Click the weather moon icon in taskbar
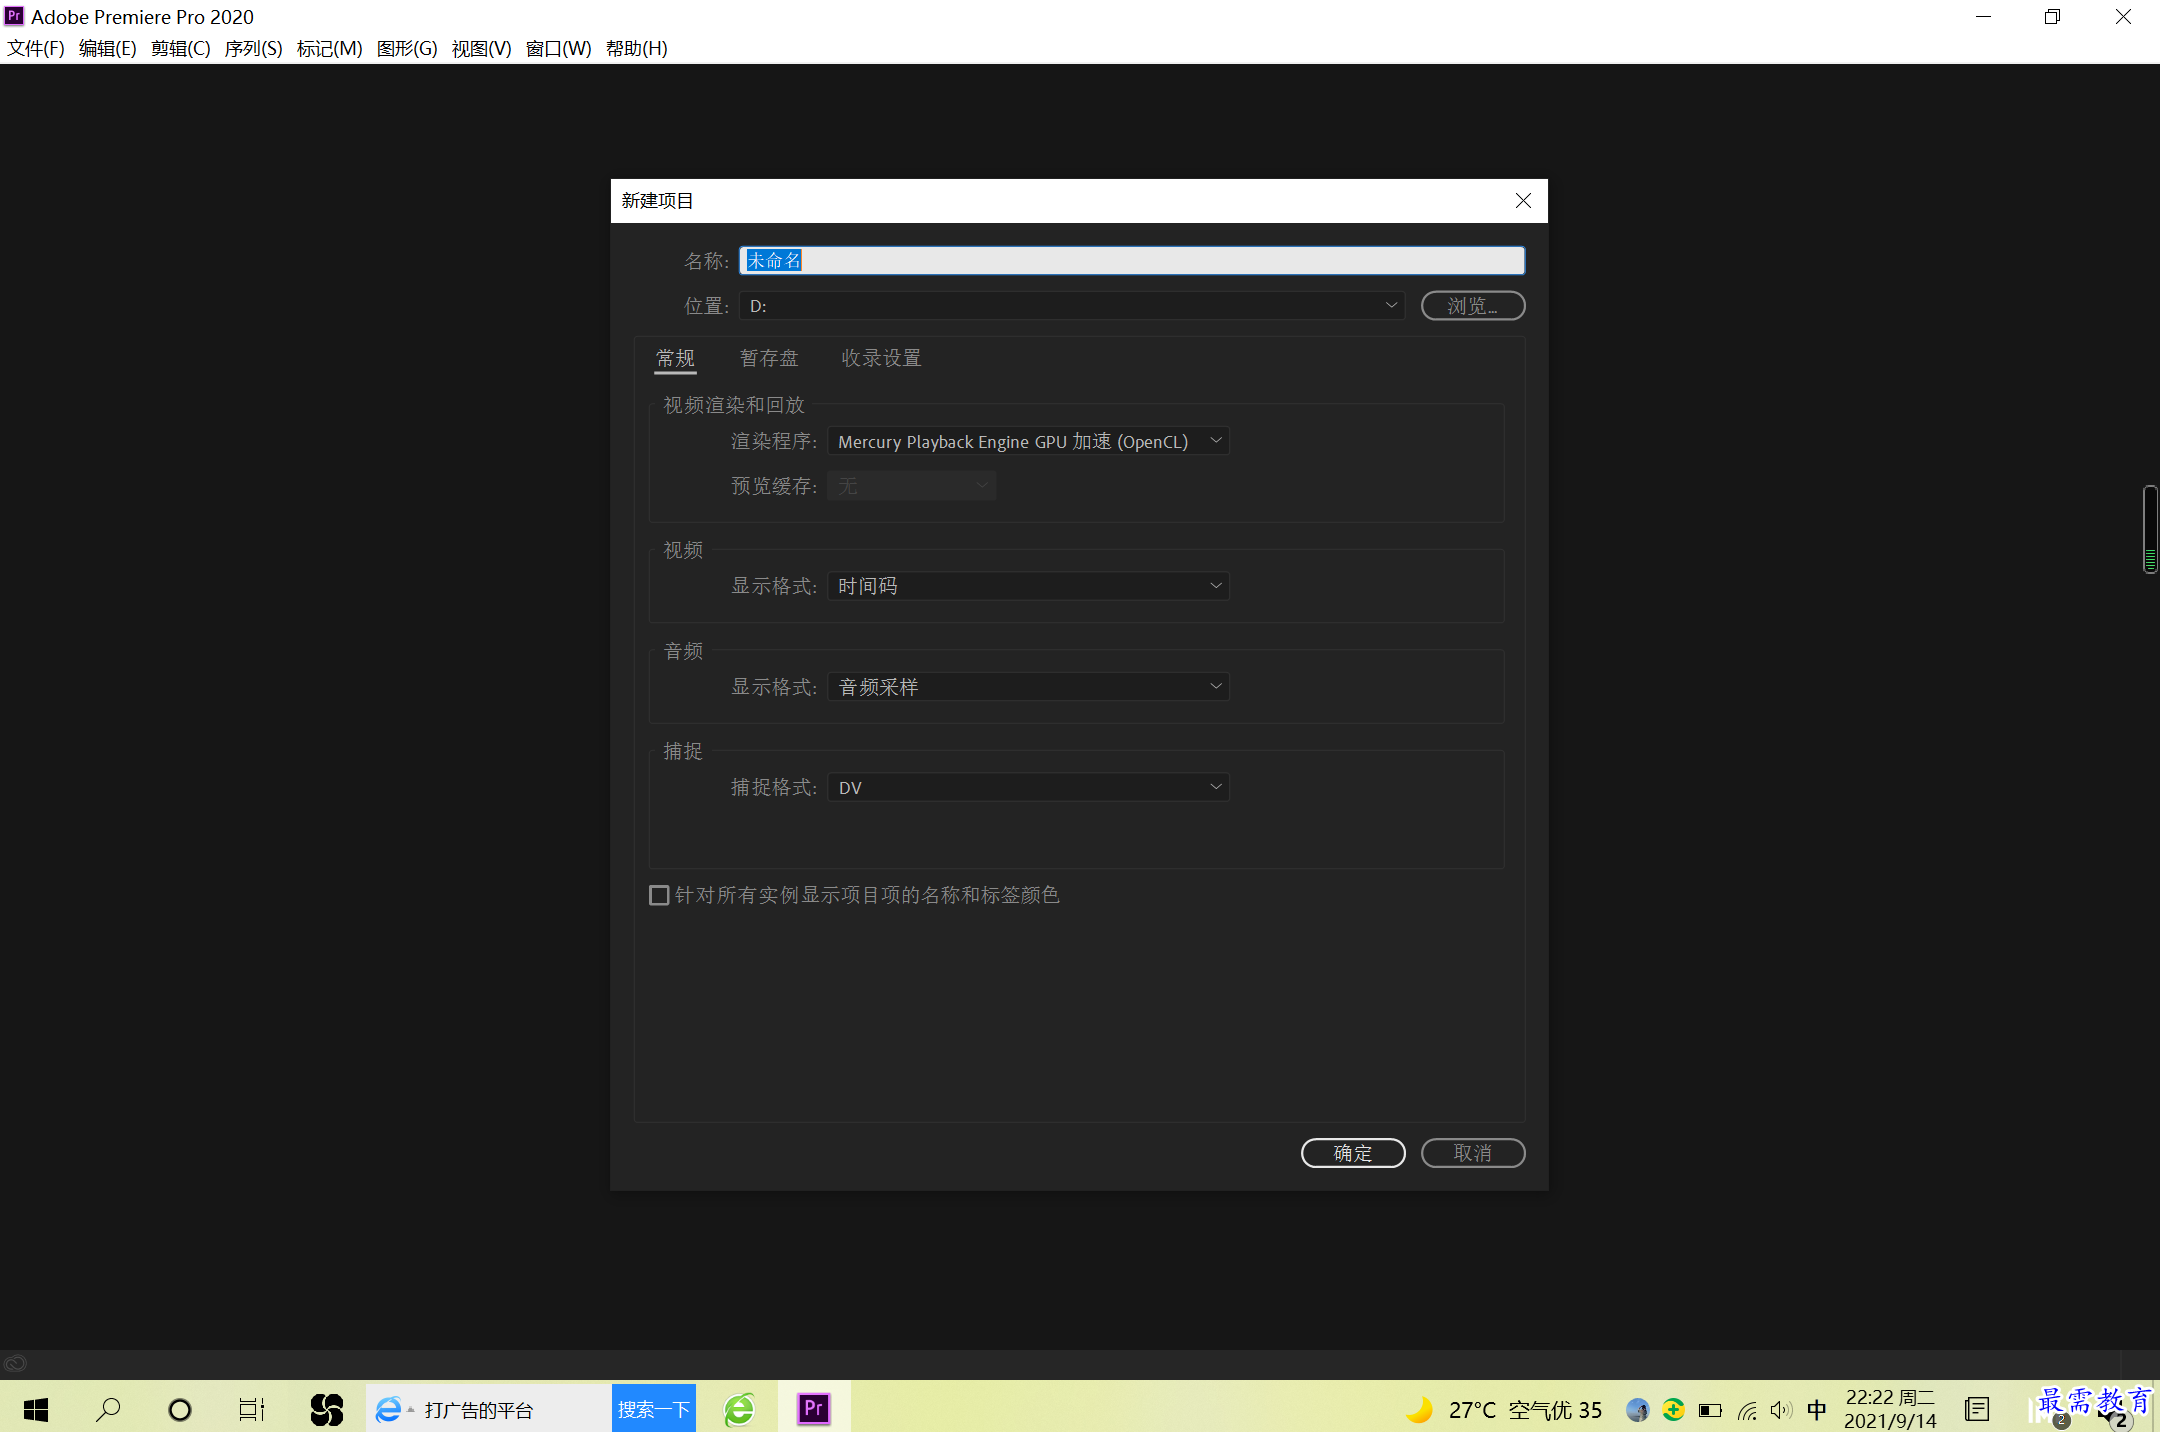 pos(1419,1410)
